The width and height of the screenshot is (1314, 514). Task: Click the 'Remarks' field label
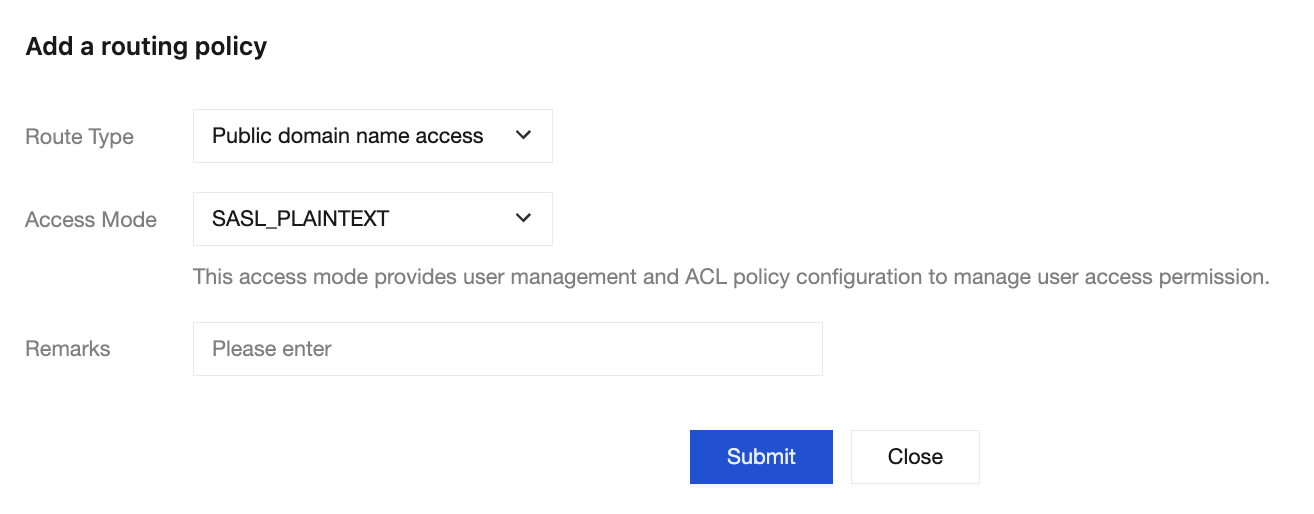68,349
